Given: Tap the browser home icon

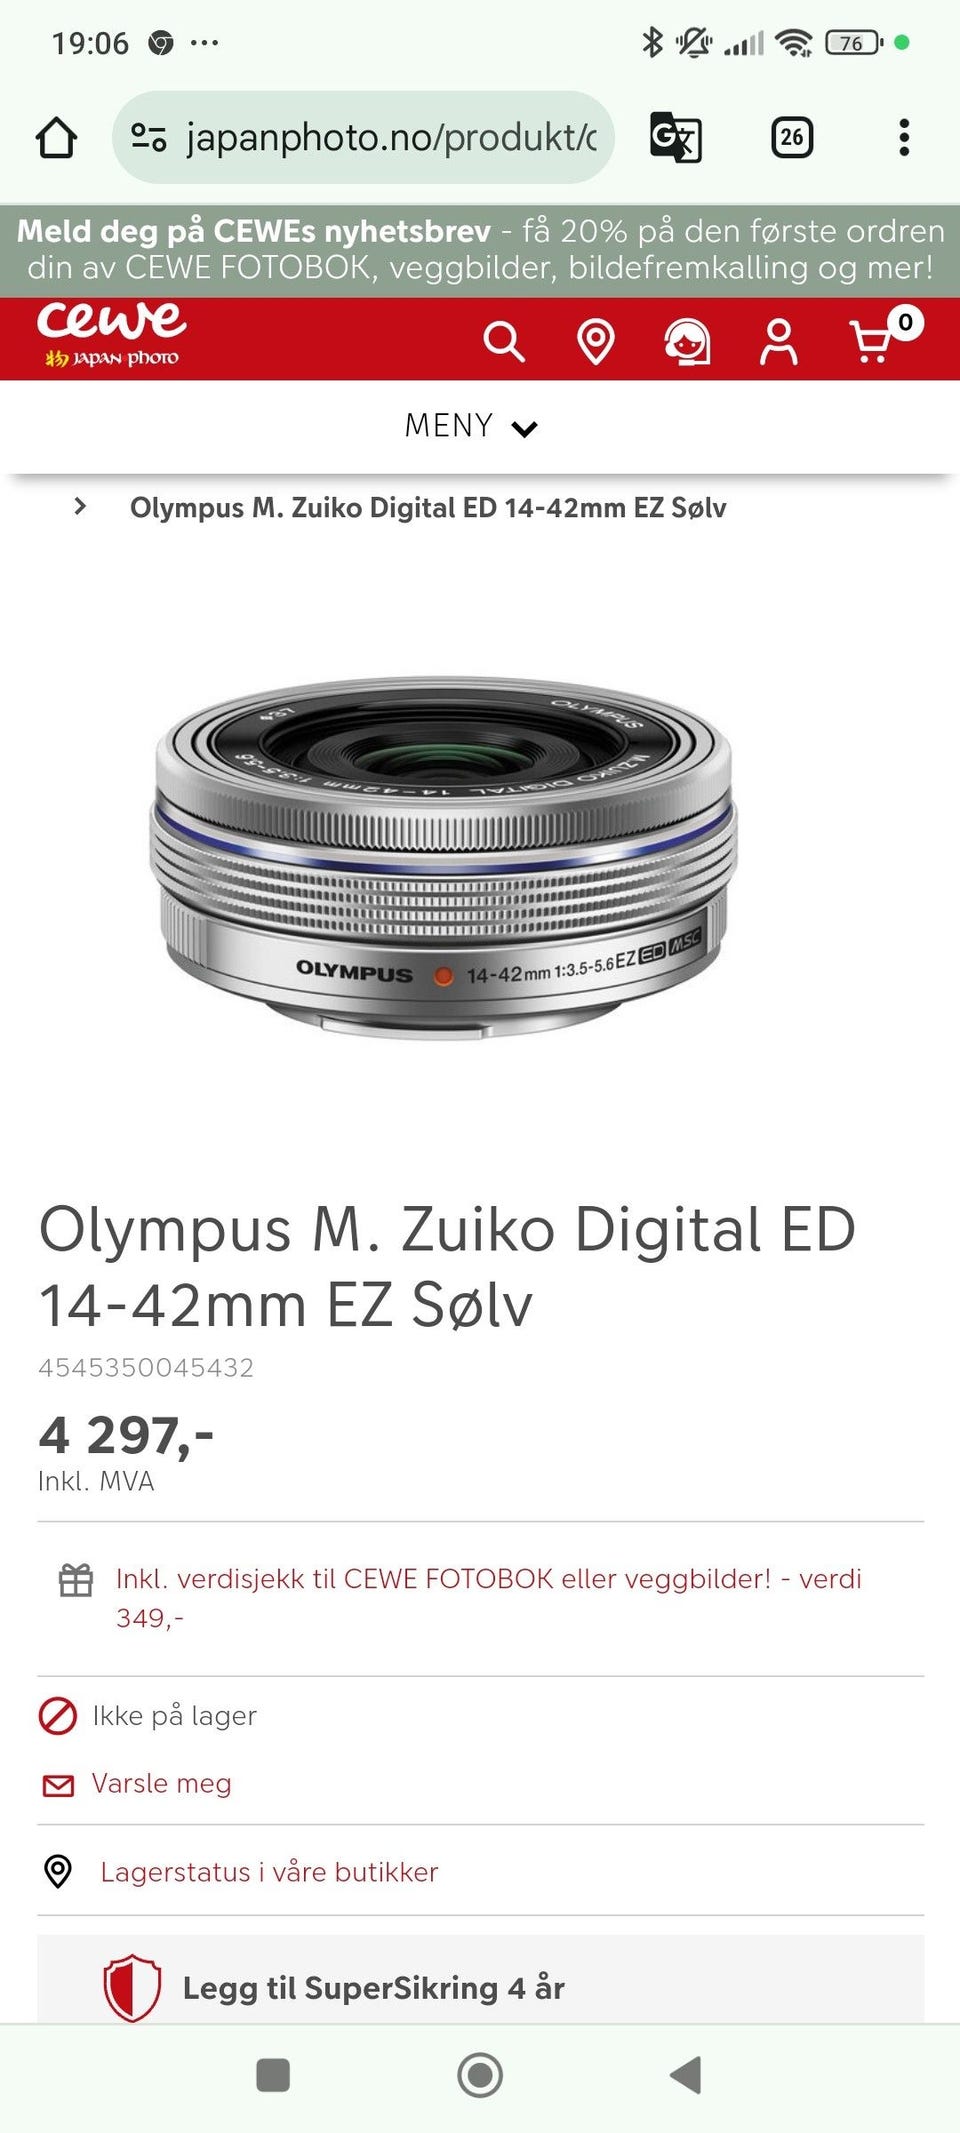Looking at the screenshot, I should click(x=57, y=138).
